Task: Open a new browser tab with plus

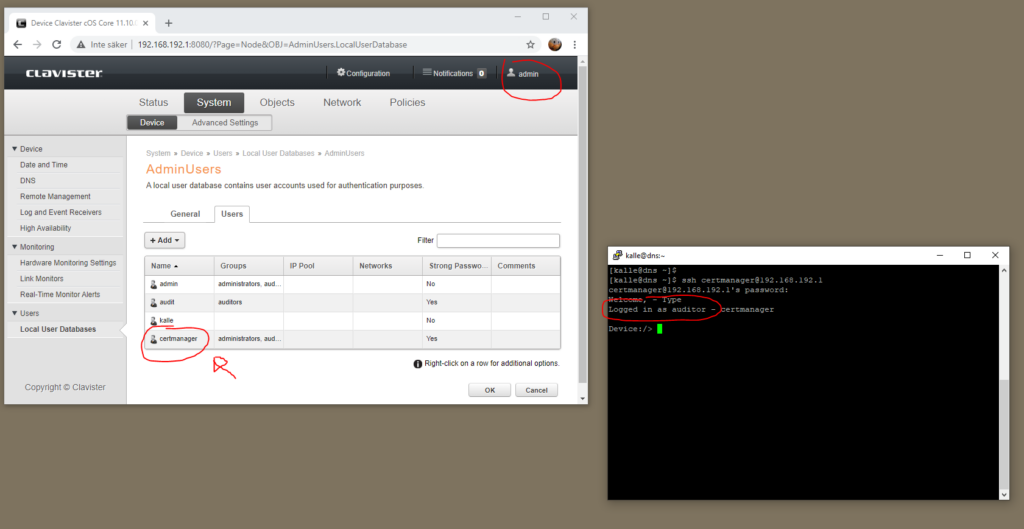Action: click(x=168, y=23)
